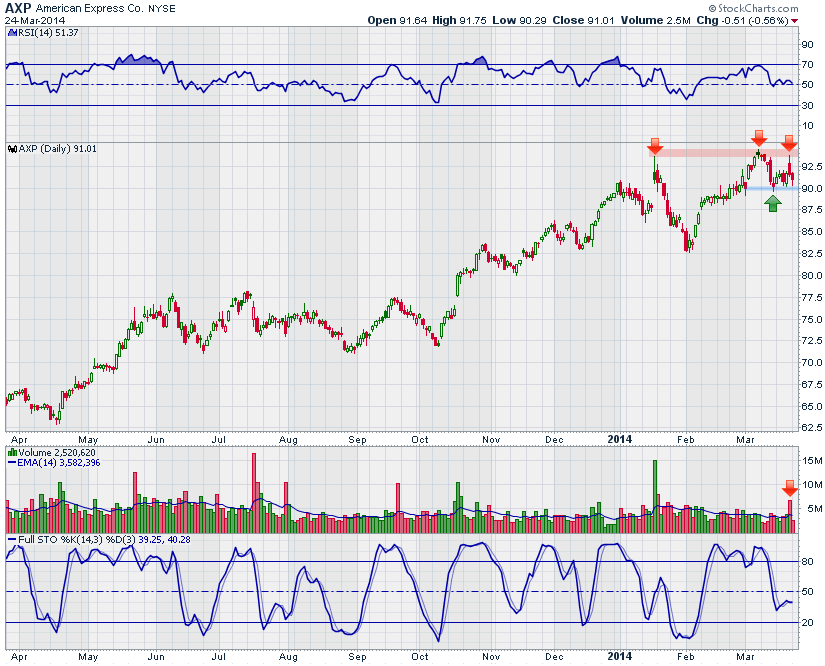
Task: Click the Volume 2,520,620 legend label
Action: 57,452
